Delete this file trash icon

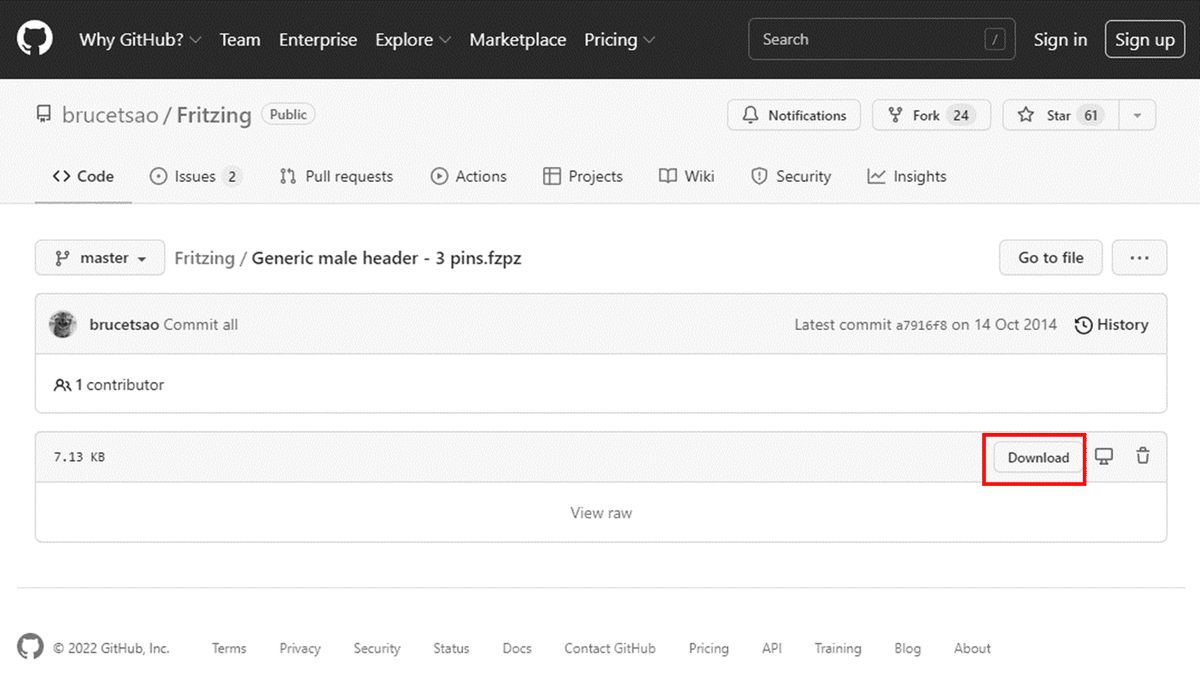point(1143,456)
